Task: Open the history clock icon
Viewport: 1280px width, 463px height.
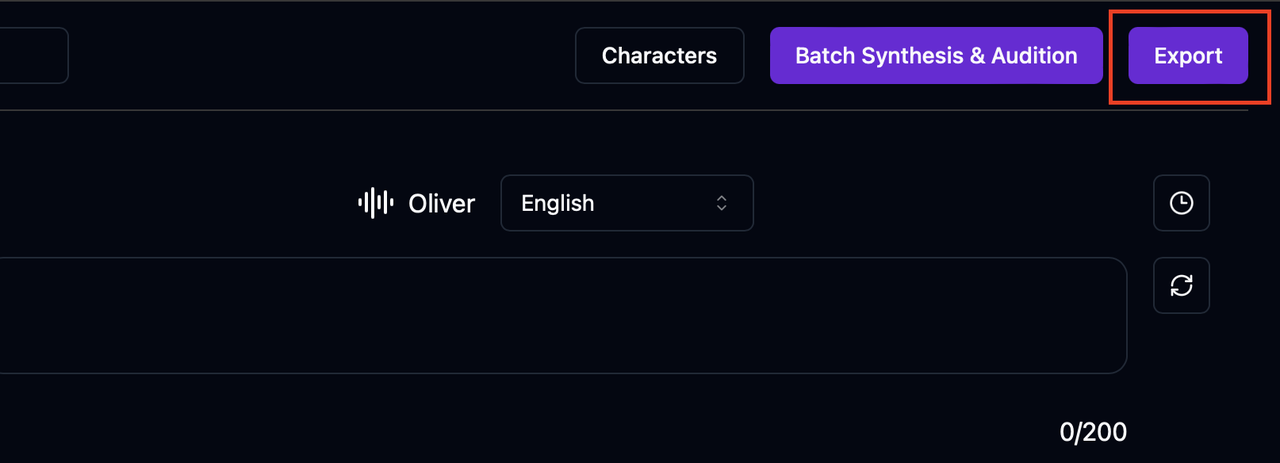Action: (1181, 203)
